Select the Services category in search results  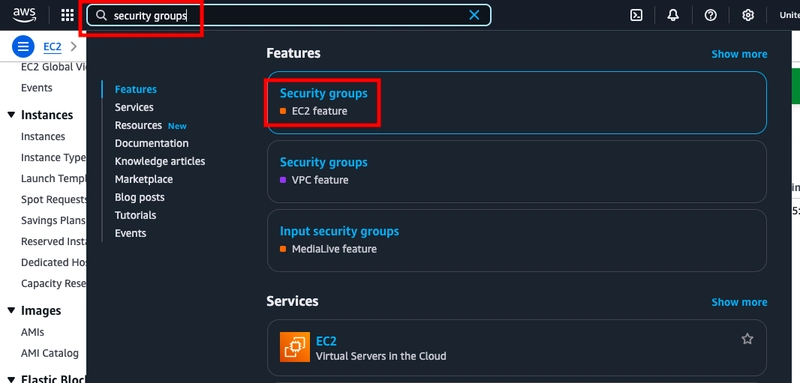[x=134, y=107]
